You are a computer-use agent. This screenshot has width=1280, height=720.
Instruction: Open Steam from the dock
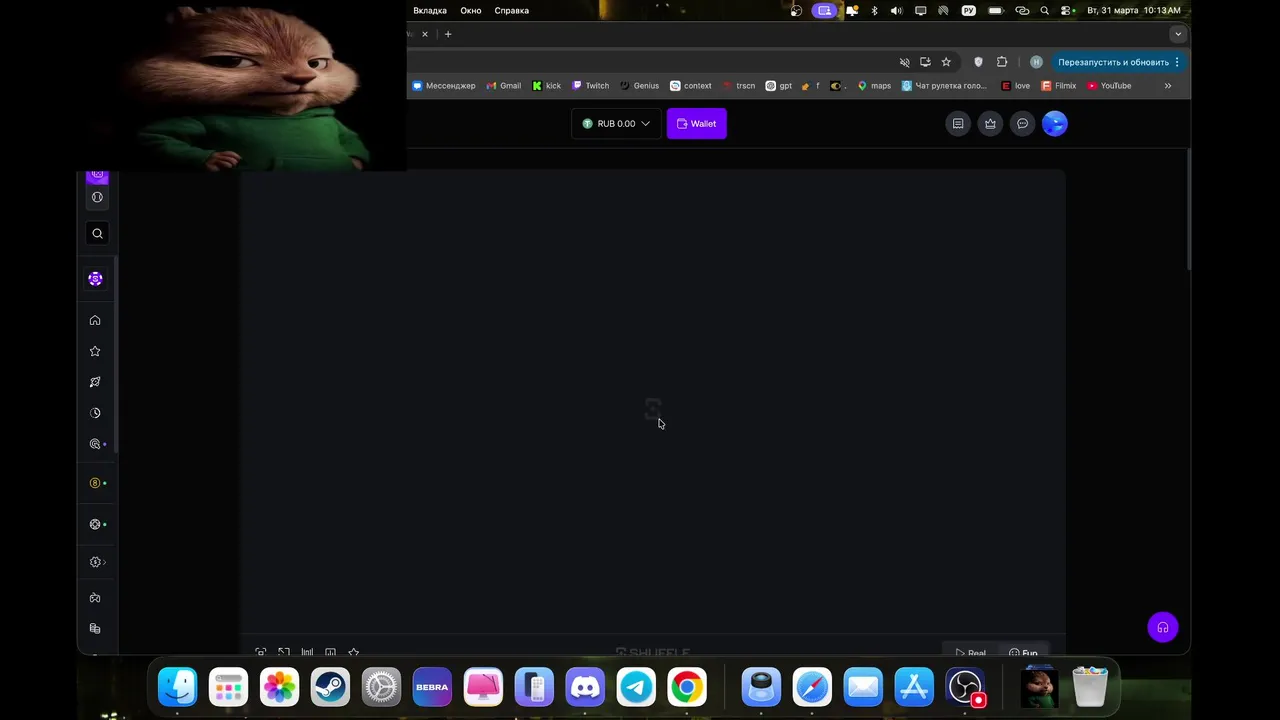[x=330, y=687]
